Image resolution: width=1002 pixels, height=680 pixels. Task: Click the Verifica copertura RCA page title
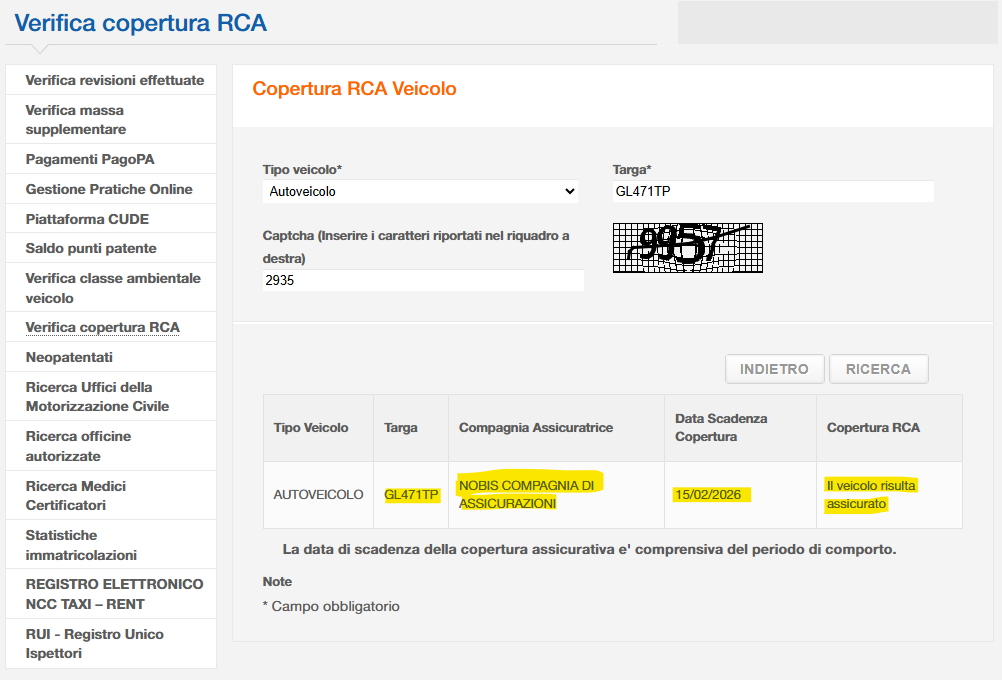(141, 23)
